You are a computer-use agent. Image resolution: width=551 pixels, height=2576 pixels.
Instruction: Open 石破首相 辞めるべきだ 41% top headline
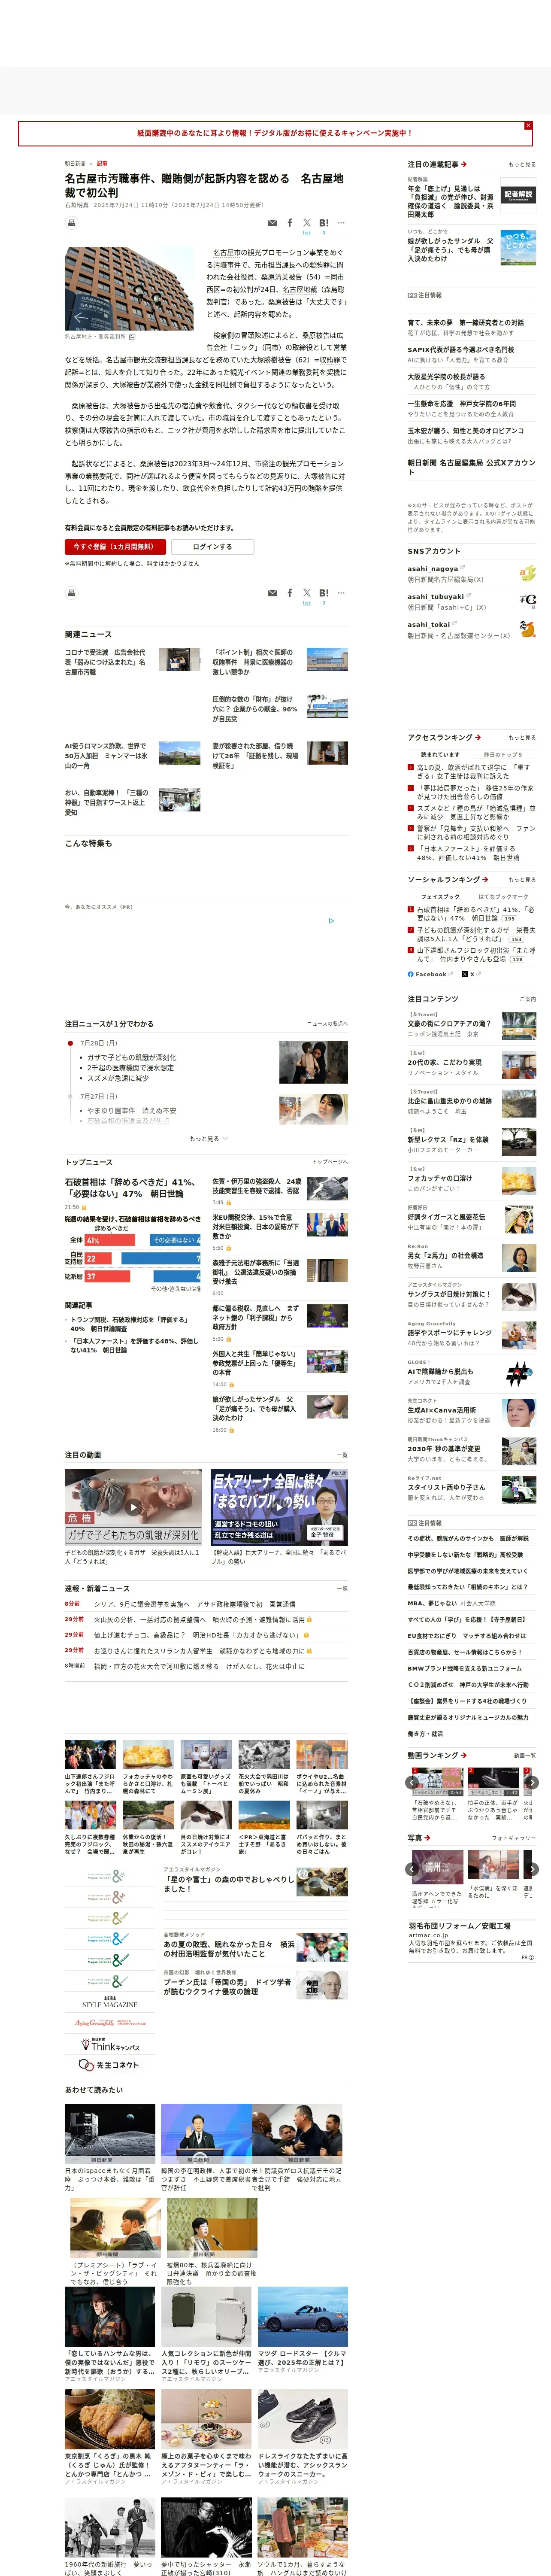click(130, 1187)
